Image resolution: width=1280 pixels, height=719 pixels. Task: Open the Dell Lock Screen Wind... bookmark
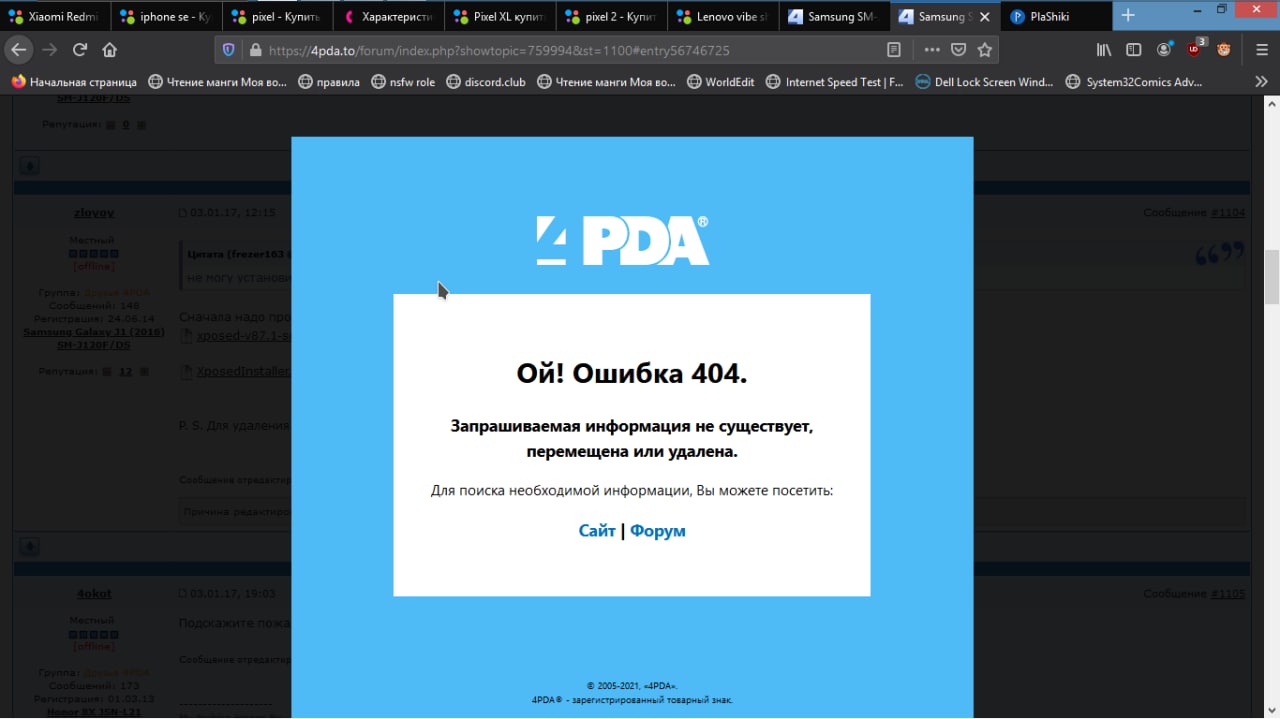pyautogui.click(x=986, y=82)
